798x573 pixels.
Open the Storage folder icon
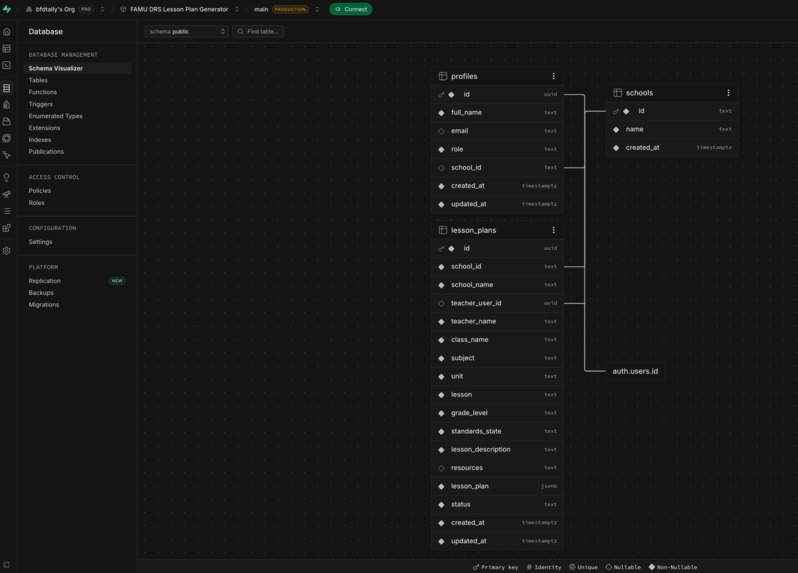[7, 122]
